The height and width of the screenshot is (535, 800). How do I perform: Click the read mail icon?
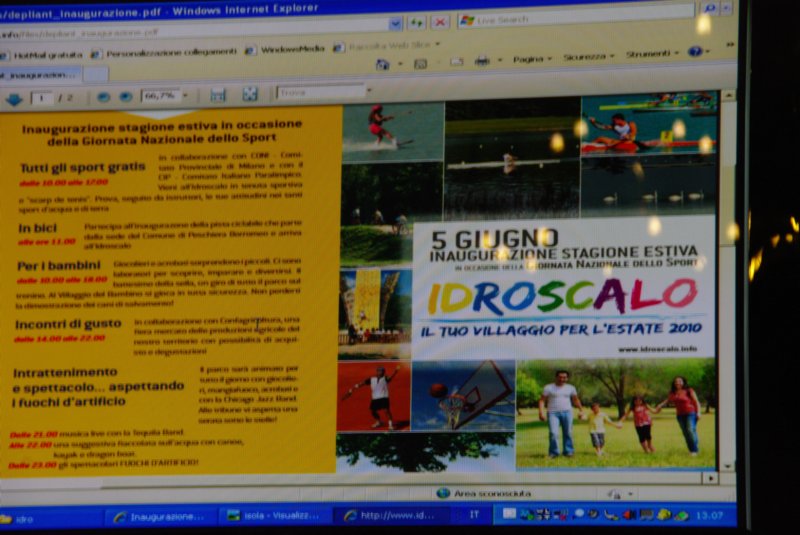coord(456,62)
